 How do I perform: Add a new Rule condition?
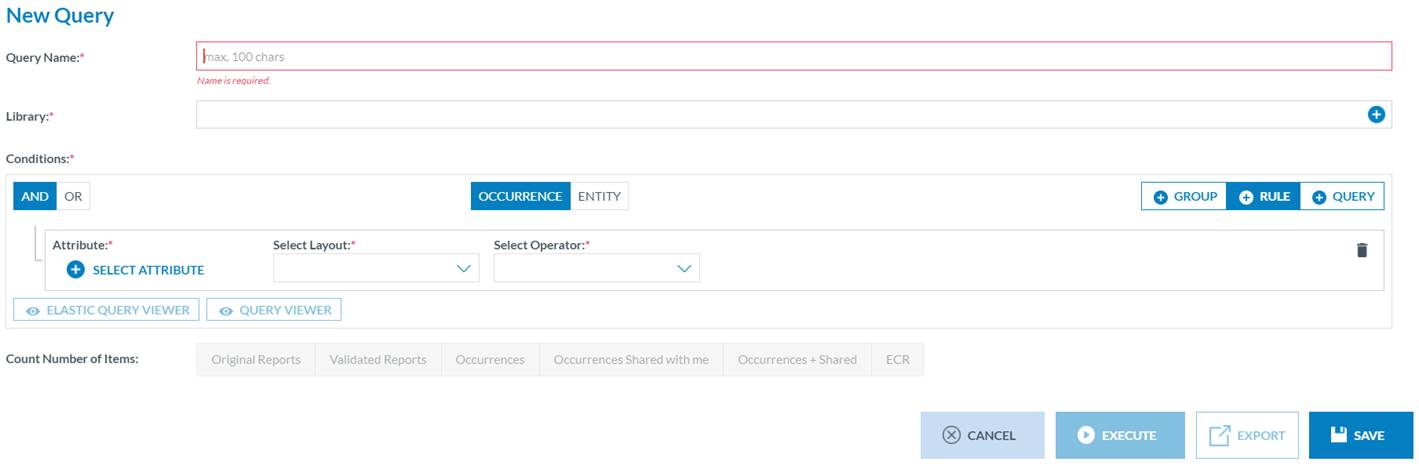(x=1263, y=196)
